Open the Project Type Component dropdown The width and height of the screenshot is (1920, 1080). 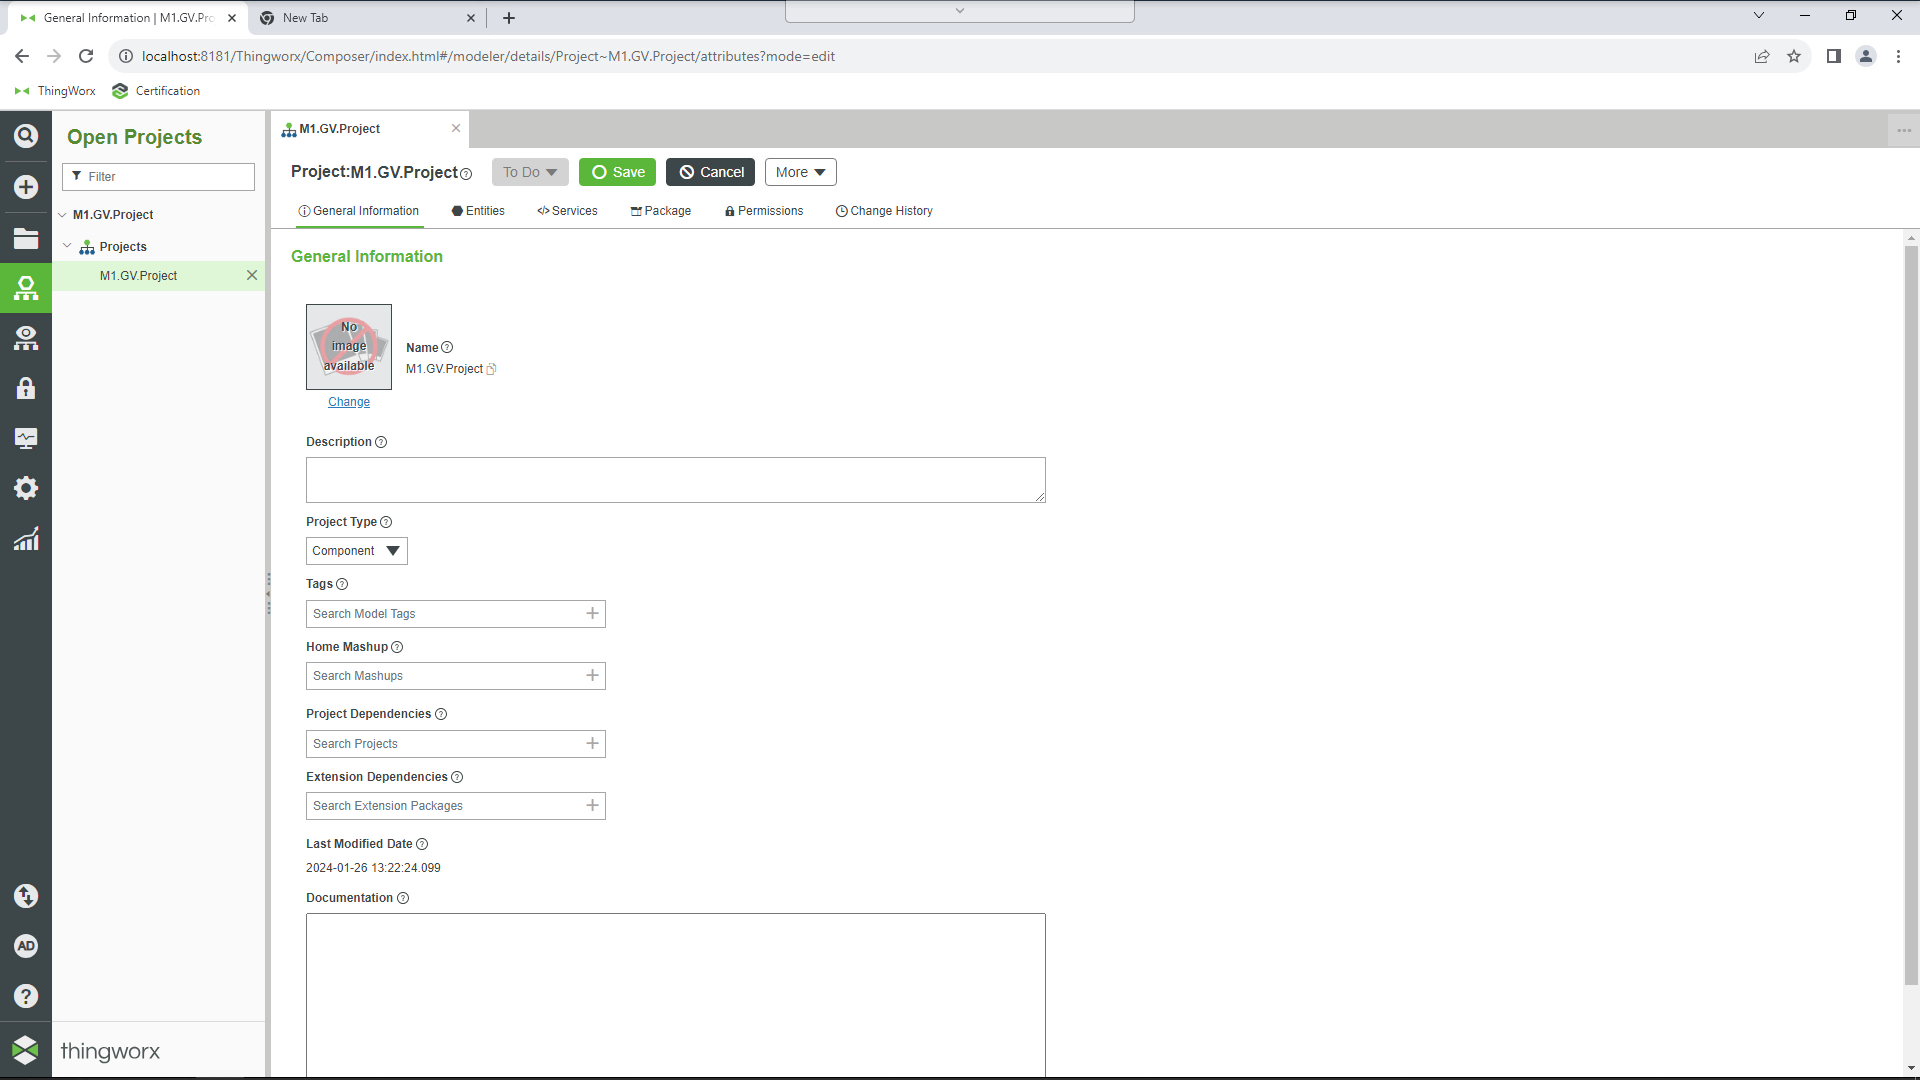pyautogui.click(x=356, y=551)
